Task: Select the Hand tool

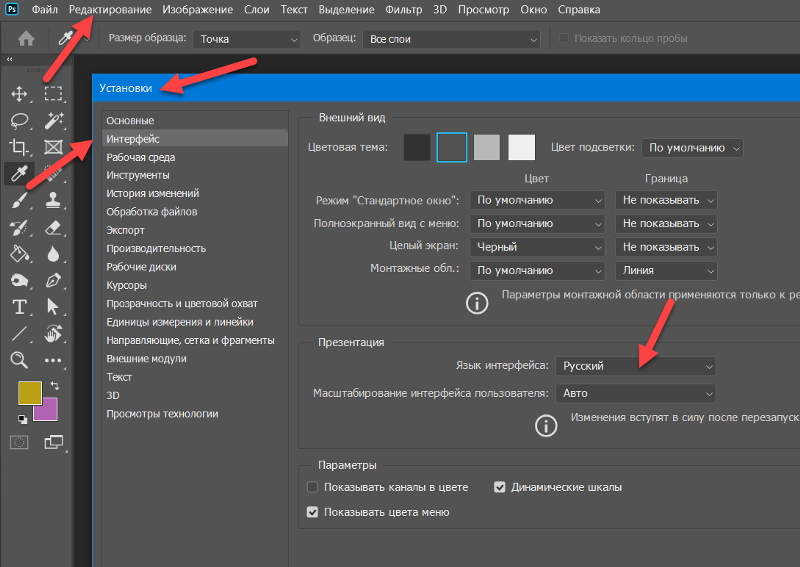Action: (x=53, y=334)
